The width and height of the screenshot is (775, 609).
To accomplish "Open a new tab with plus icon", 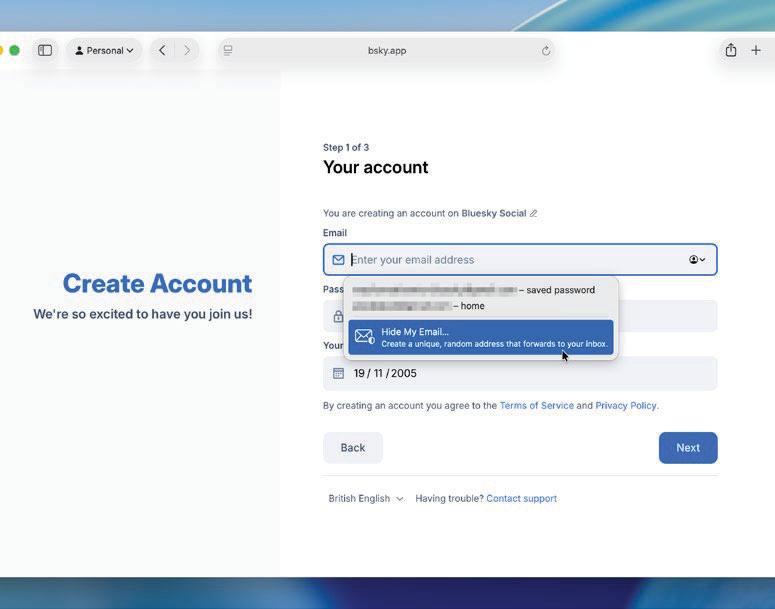I will 756,50.
